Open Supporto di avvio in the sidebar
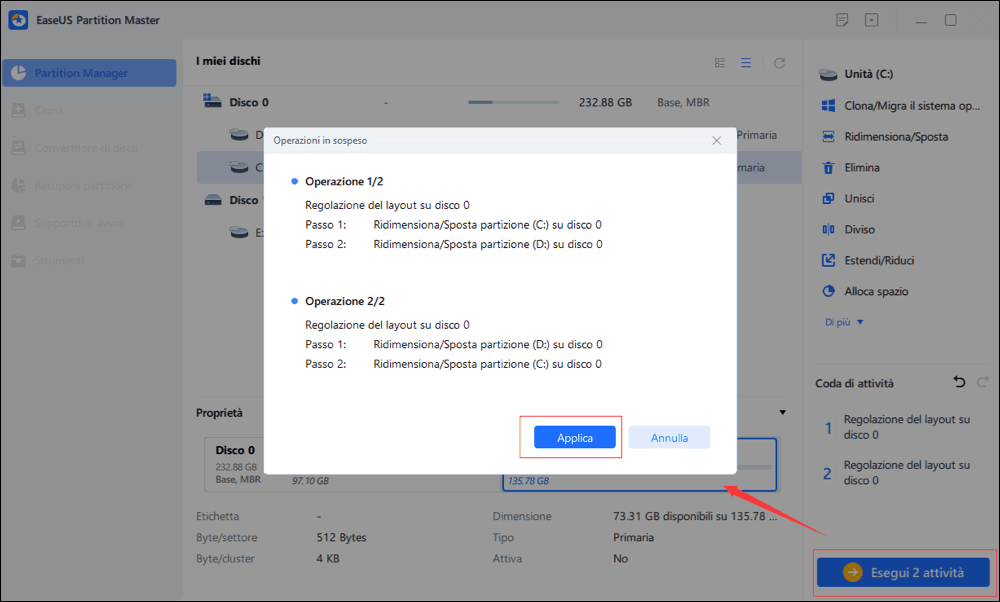This screenshot has width=1000, height=602. tap(78, 223)
